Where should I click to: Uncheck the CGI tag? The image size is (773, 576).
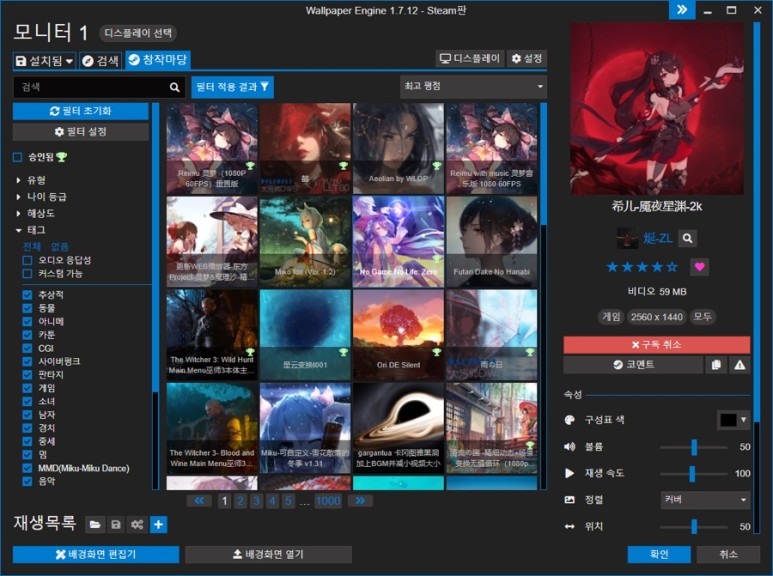[28, 348]
